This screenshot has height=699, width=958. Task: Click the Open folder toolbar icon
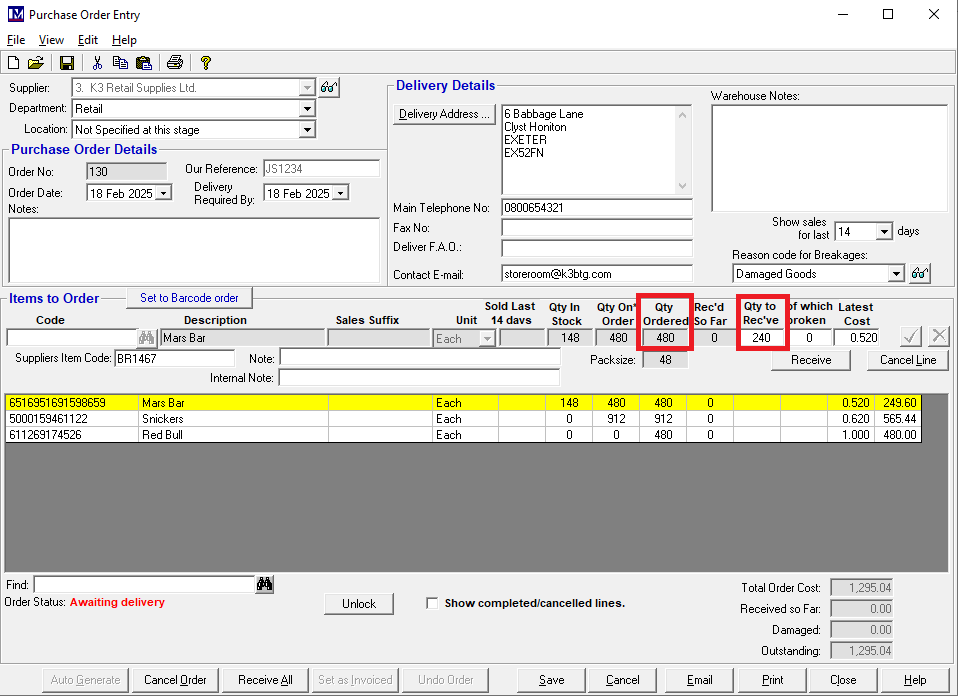point(35,63)
